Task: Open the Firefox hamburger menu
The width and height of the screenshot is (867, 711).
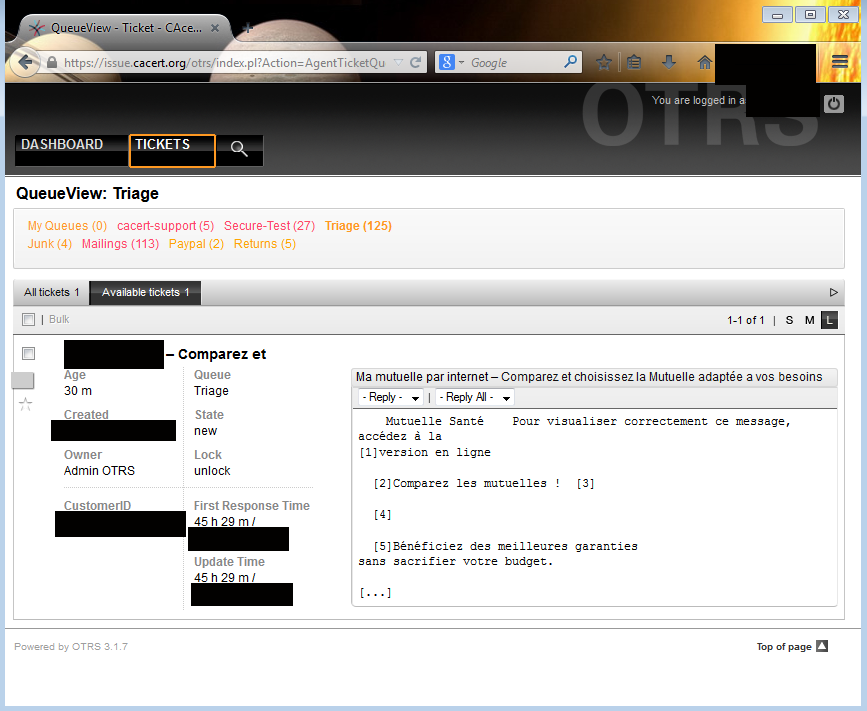Action: pos(839,62)
